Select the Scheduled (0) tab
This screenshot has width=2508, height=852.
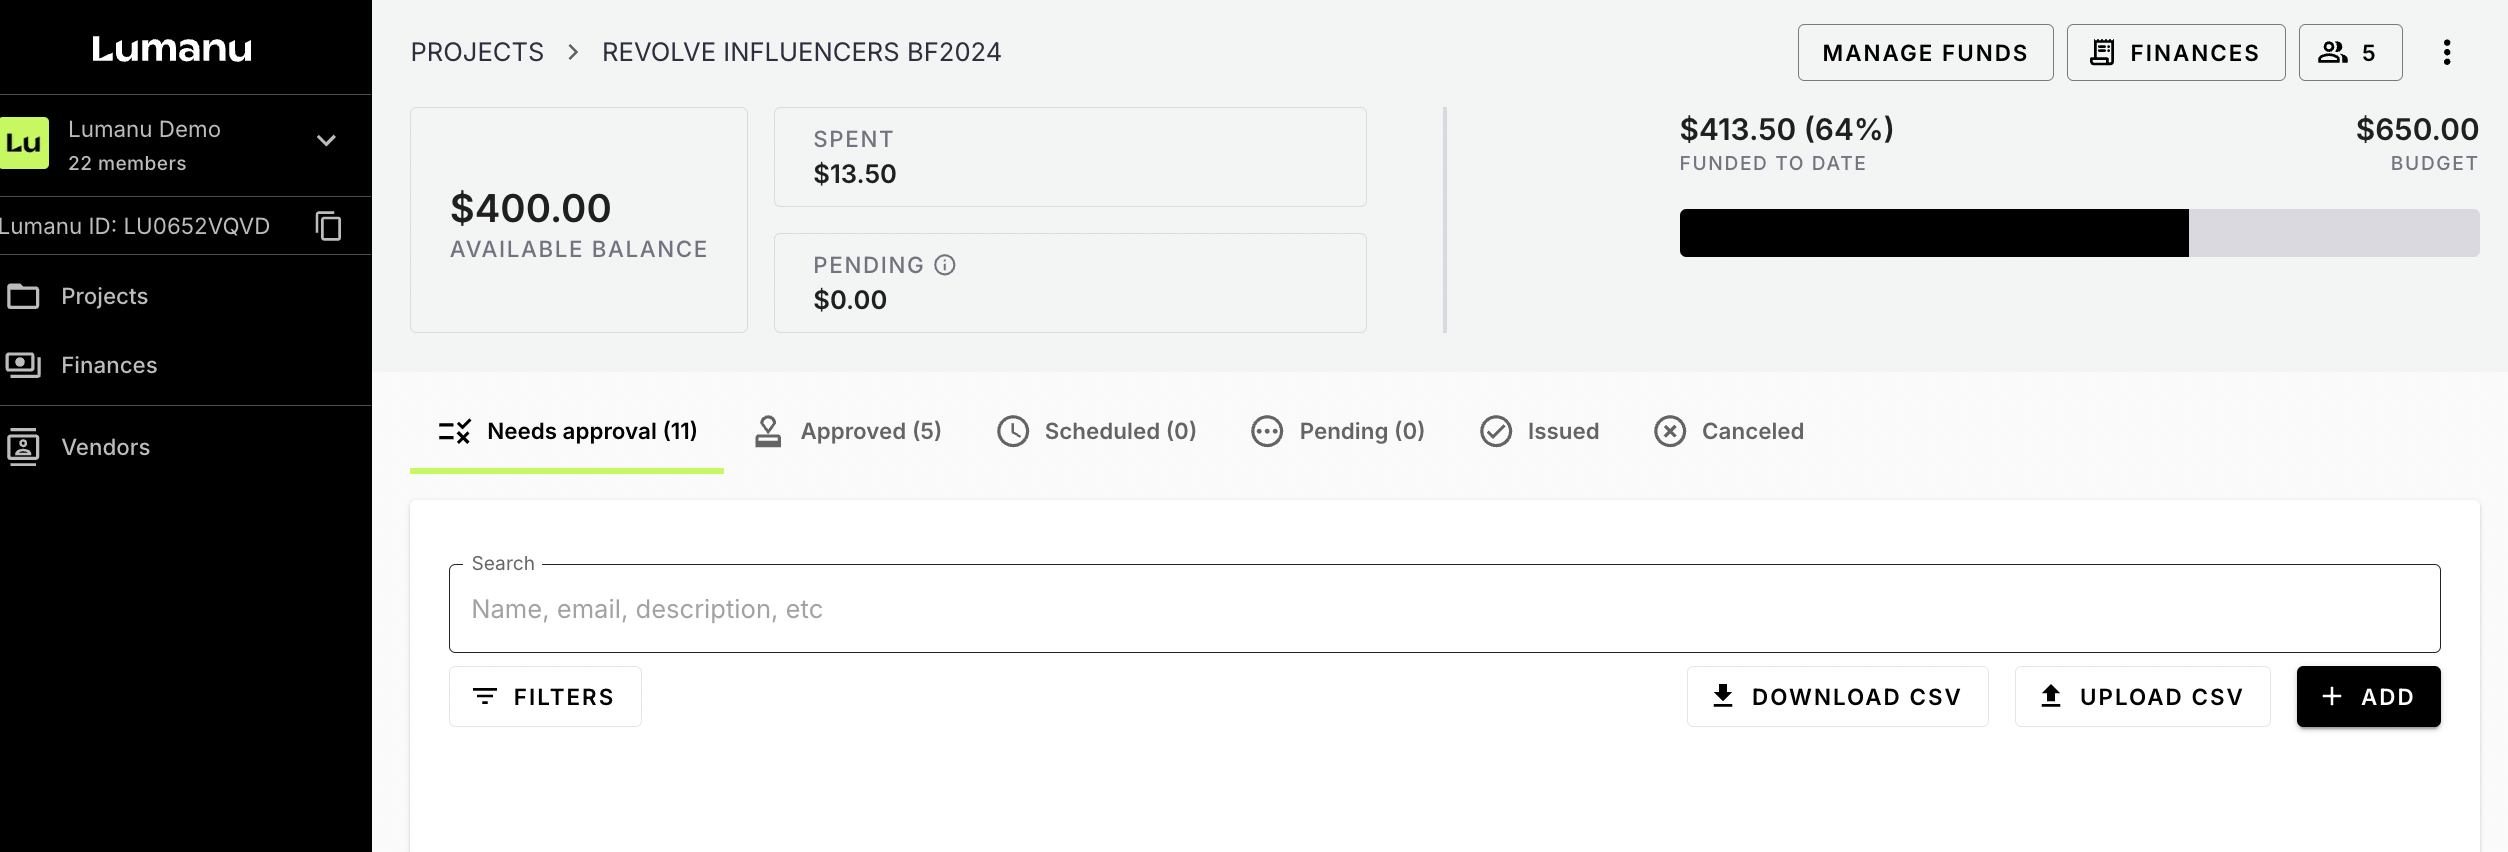1097,431
